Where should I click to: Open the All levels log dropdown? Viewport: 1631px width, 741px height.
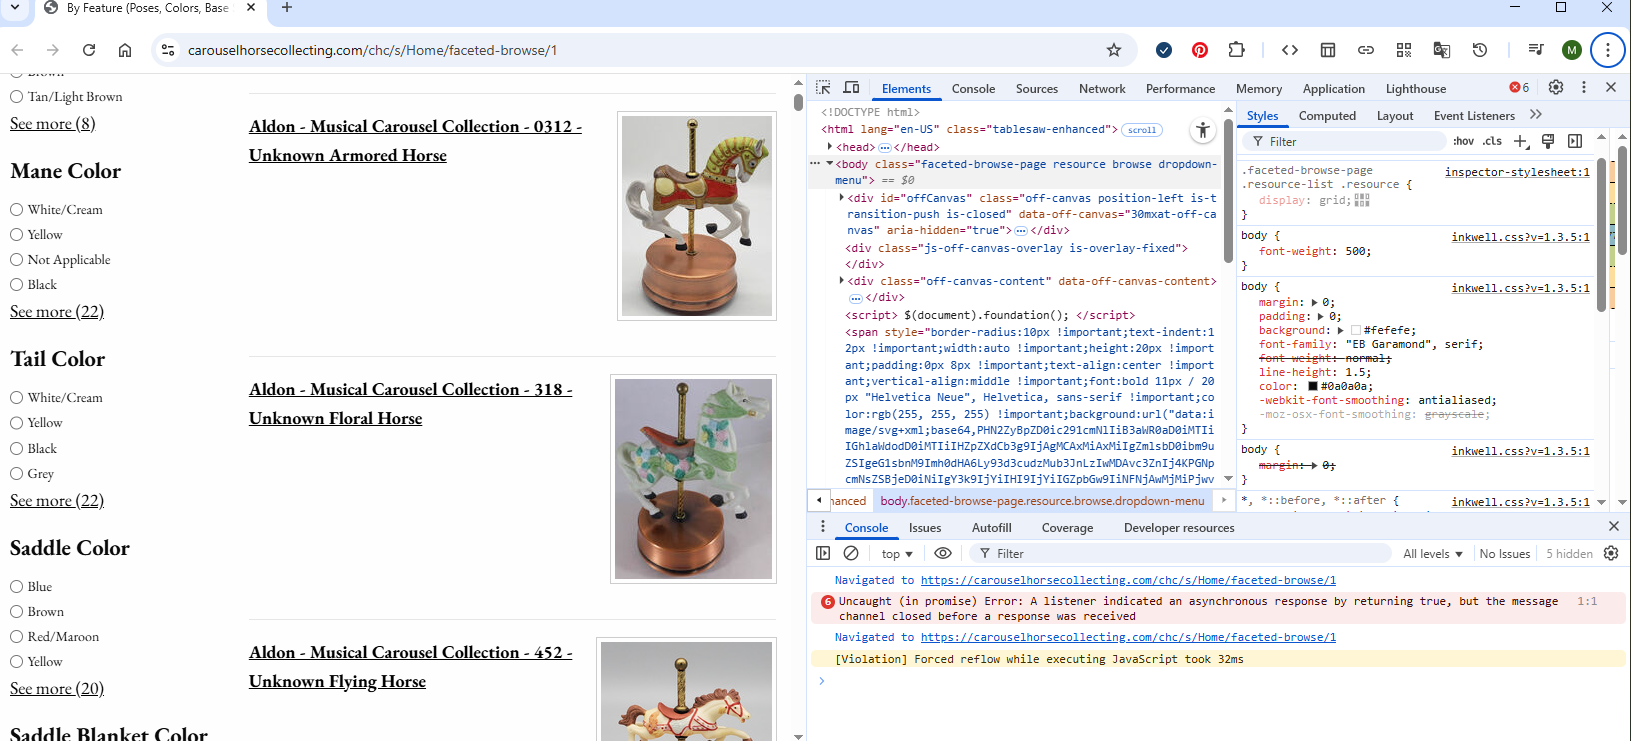point(1433,554)
